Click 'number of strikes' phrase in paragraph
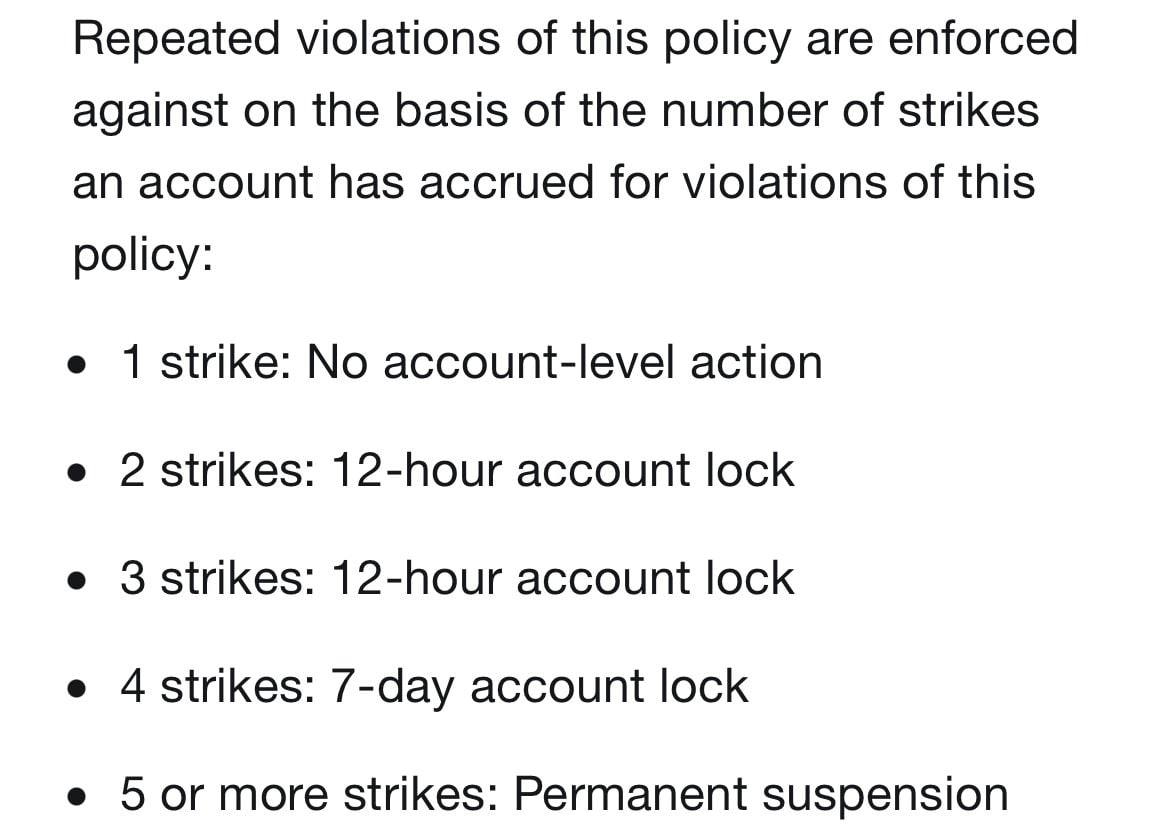This screenshot has width=1170, height=840. (850, 110)
